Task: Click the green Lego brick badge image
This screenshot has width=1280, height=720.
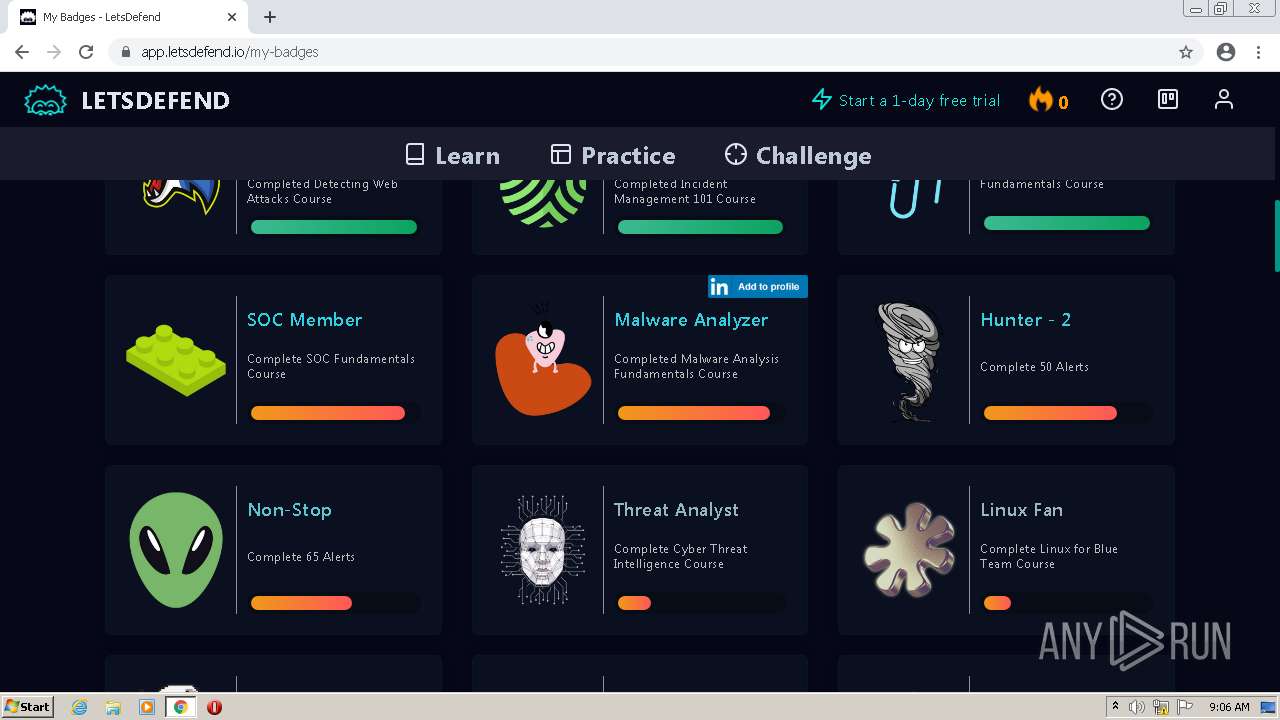Action: 176,360
